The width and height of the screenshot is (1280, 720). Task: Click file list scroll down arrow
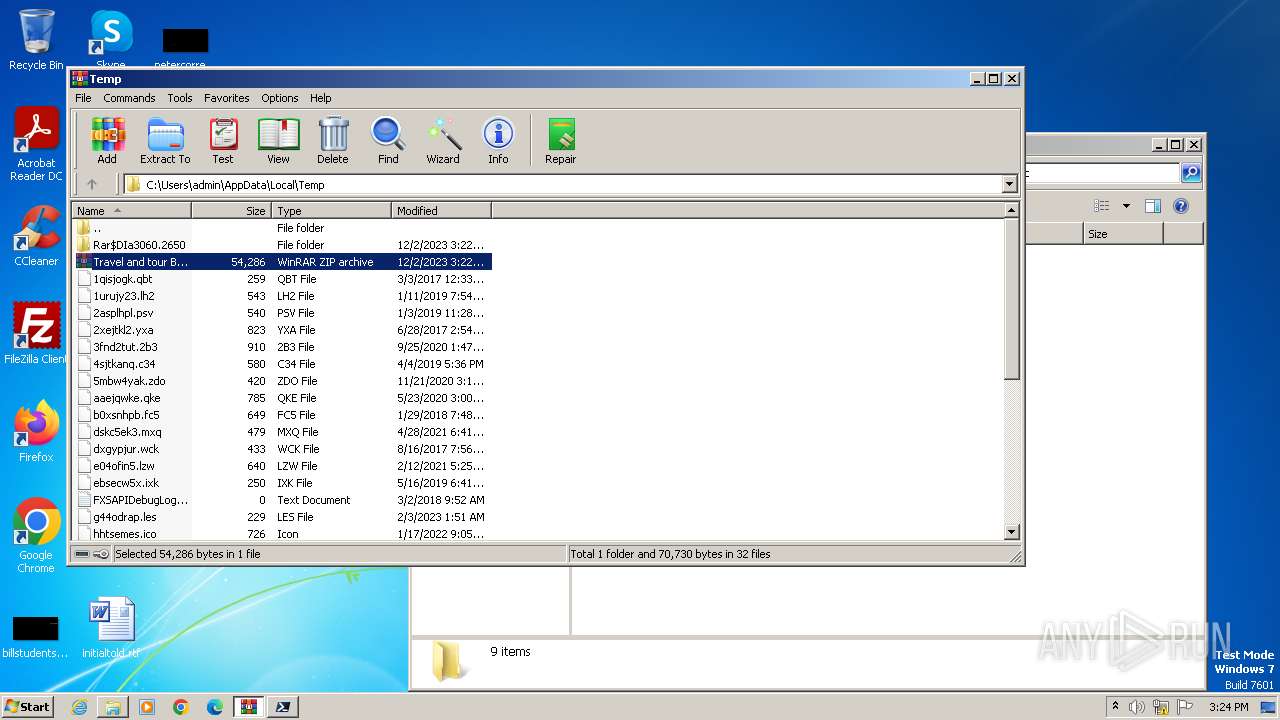(x=1011, y=533)
